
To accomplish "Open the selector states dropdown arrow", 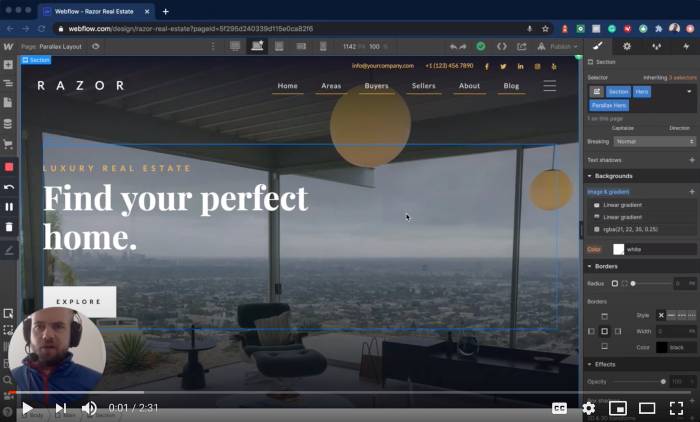I will pos(689,92).
